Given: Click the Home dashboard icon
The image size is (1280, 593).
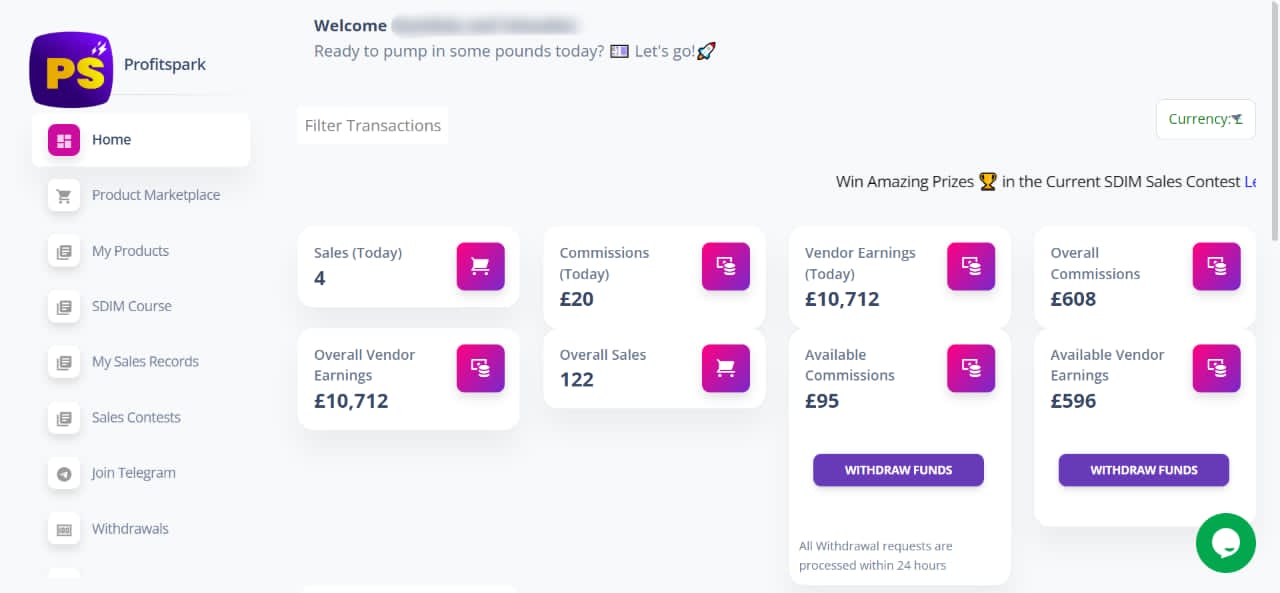Looking at the screenshot, I should (x=64, y=140).
